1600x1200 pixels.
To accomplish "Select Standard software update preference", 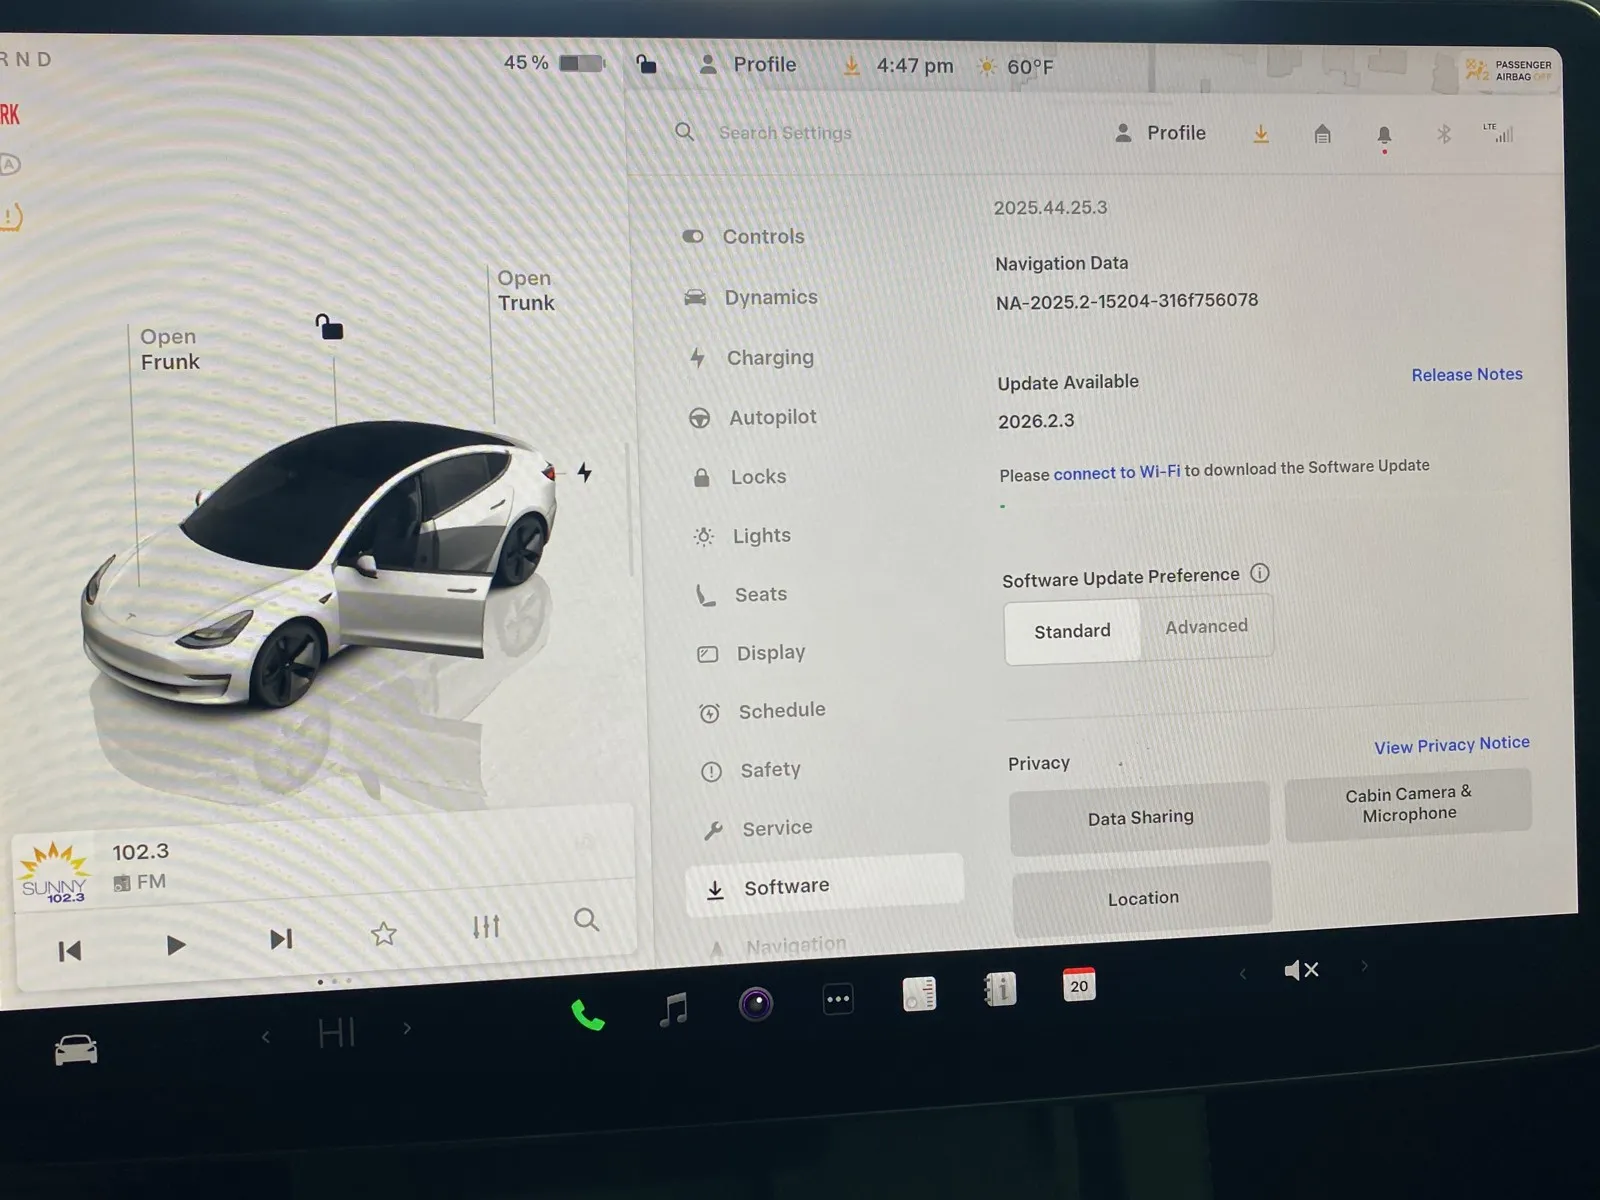I will coord(1072,631).
